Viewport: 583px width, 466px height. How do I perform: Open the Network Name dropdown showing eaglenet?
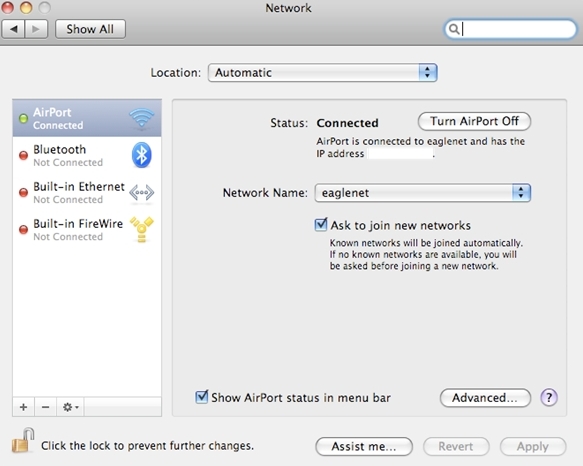click(423, 193)
